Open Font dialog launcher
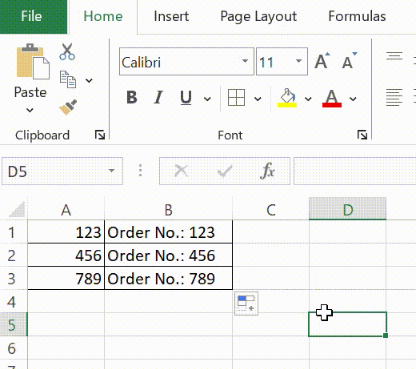This screenshot has width=416, height=369. tap(362, 135)
